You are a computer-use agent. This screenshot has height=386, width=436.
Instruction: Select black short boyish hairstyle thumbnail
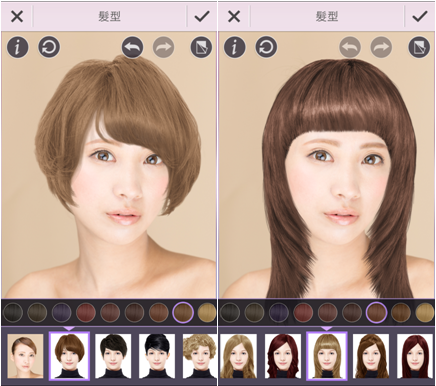[x=113, y=356]
